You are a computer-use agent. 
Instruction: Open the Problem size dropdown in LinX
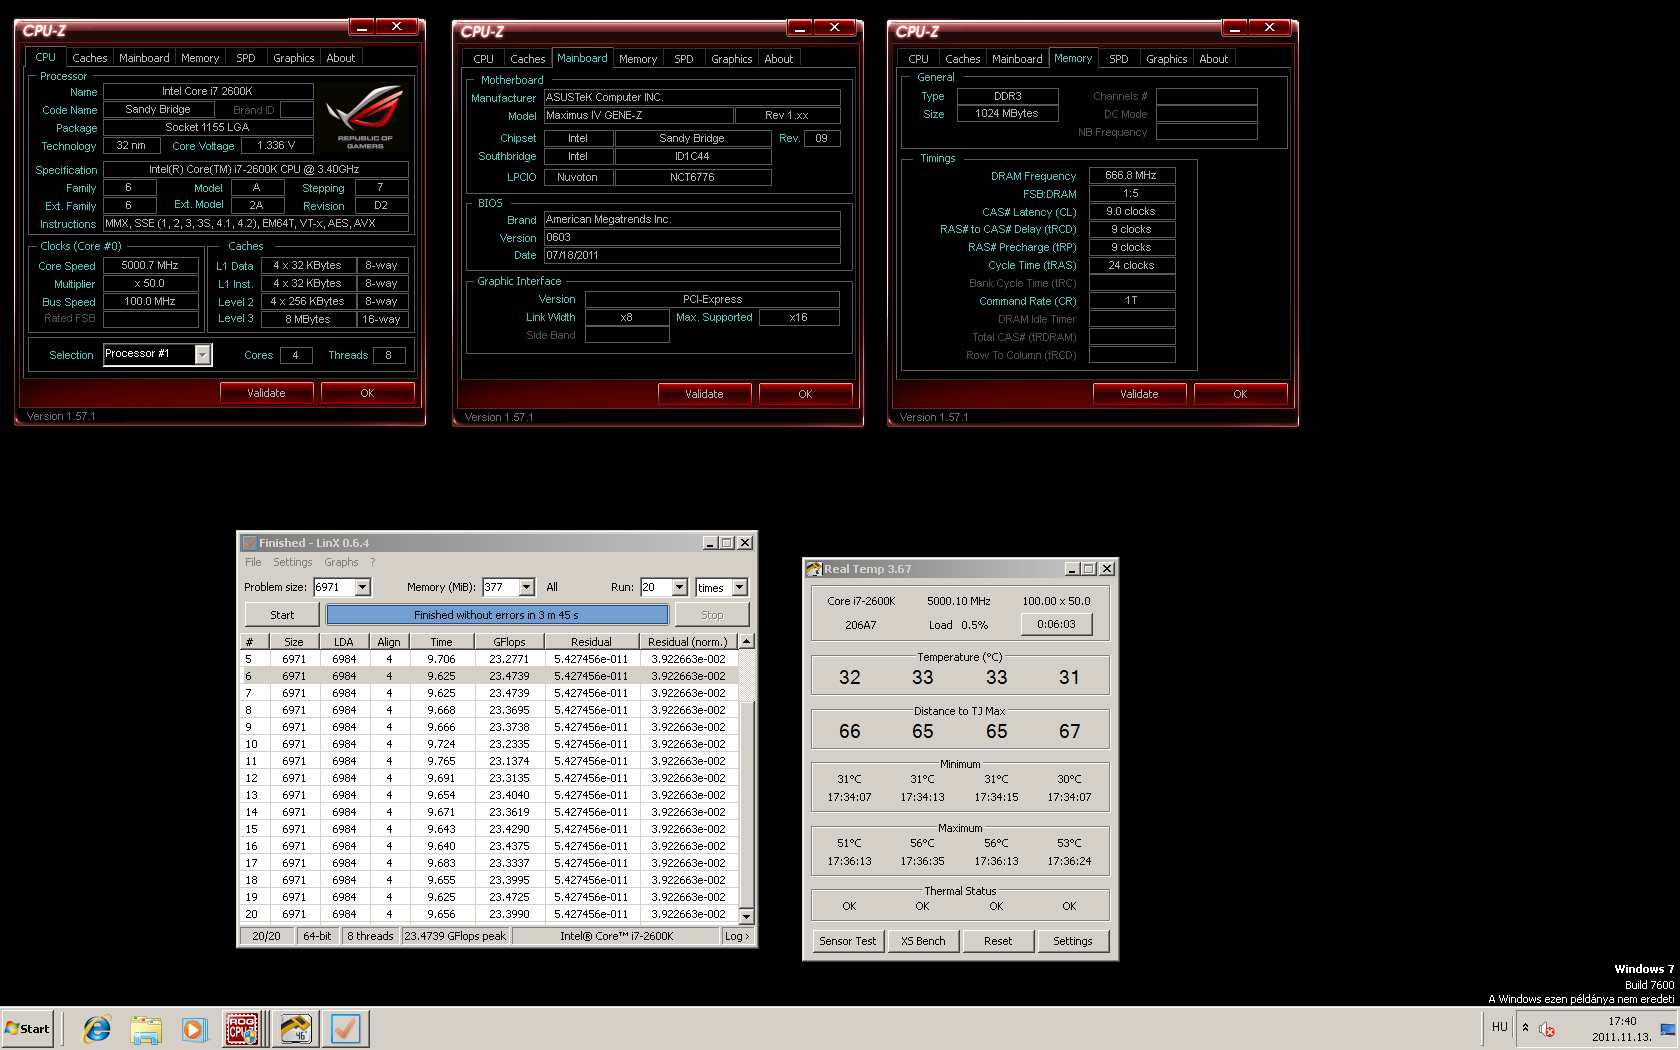[363, 587]
